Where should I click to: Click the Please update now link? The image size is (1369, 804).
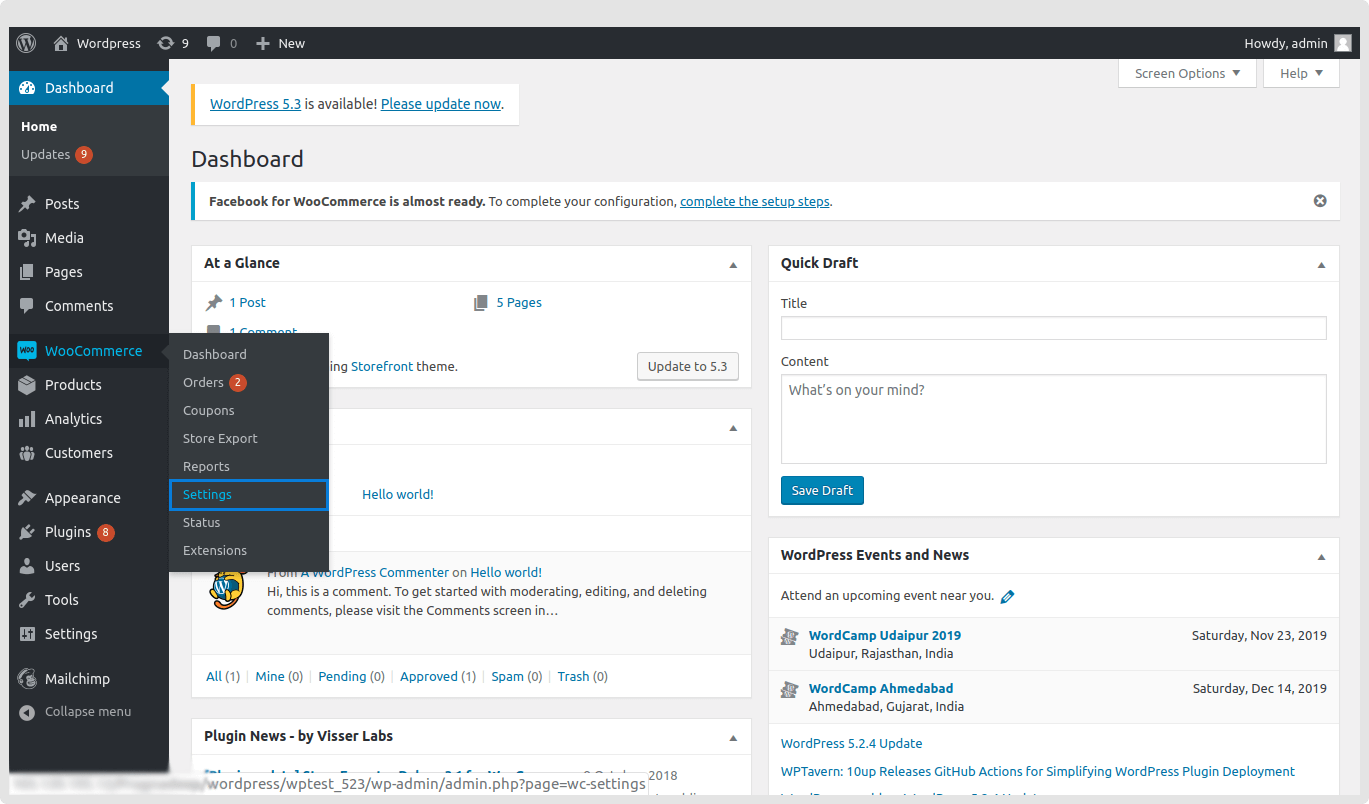(441, 103)
